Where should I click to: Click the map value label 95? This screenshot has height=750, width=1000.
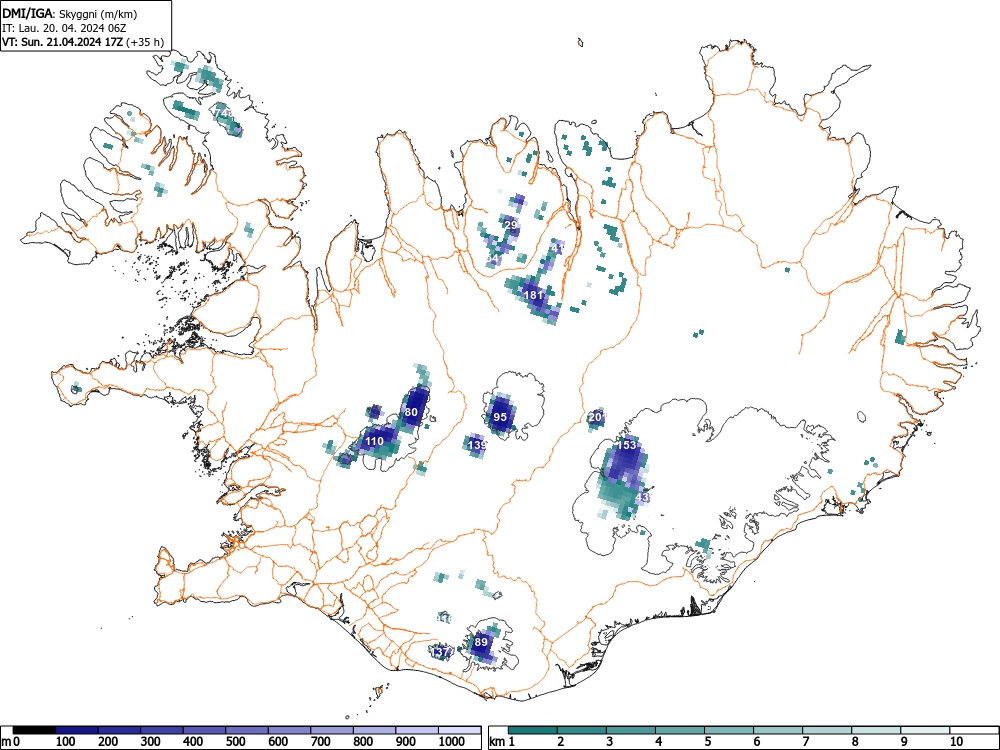501,417
